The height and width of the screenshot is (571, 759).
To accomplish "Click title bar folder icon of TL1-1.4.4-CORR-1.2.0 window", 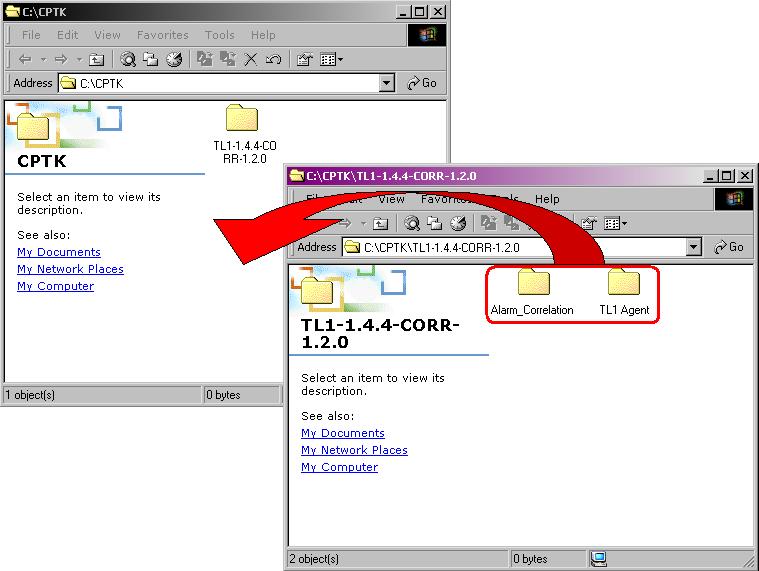I will 296,175.
